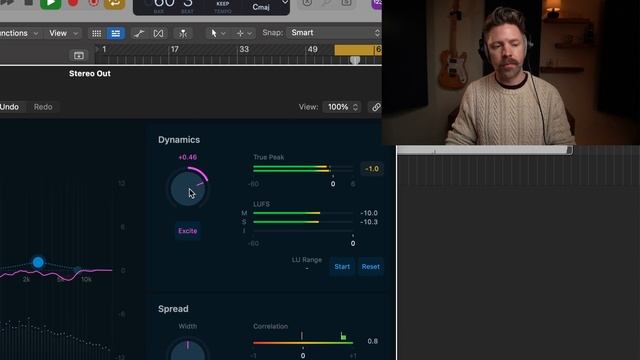Image resolution: width=640 pixels, height=360 pixels.
Task: Click the Stop transport button
Action: [x=29, y=3]
